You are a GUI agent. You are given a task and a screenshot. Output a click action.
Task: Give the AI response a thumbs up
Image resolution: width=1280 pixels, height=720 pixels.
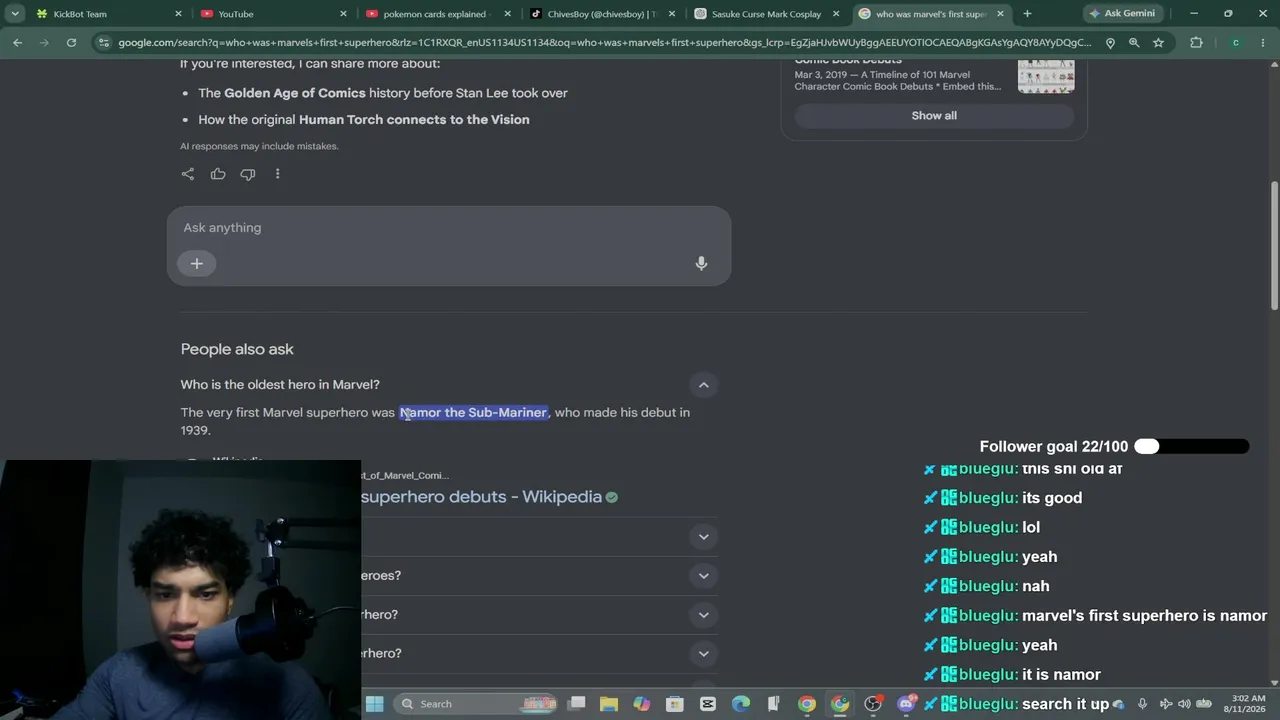click(x=218, y=174)
